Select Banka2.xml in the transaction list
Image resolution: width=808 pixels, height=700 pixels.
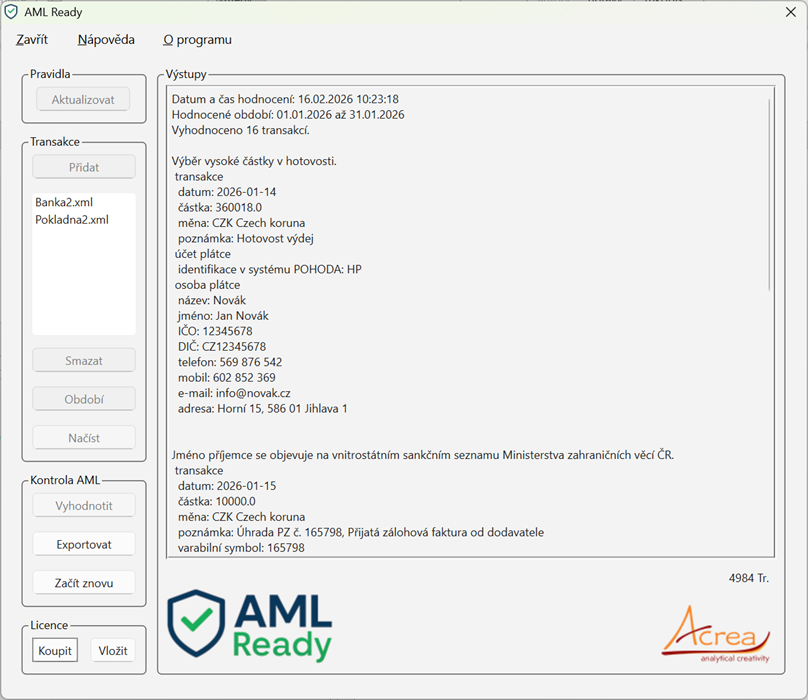pyautogui.click(x=64, y=202)
